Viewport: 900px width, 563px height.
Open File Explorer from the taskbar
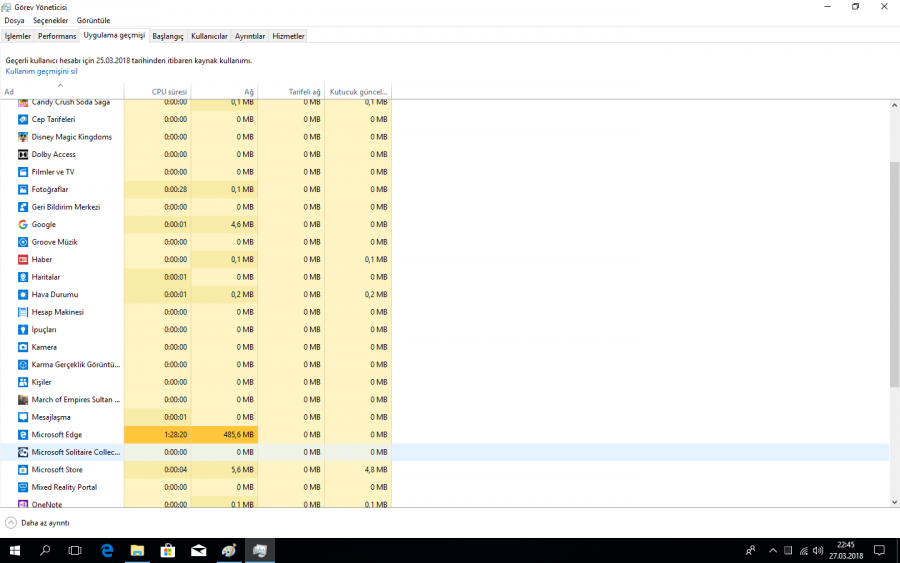[x=137, y=551]
